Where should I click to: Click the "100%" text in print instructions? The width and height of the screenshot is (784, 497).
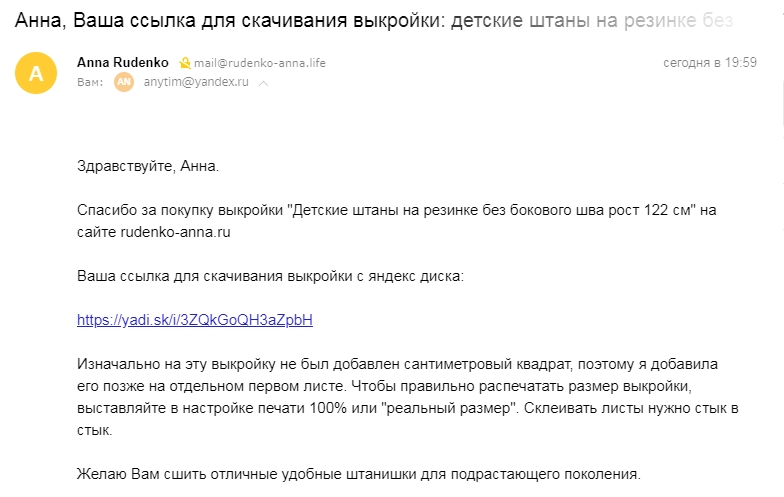[x=328, y=408]
